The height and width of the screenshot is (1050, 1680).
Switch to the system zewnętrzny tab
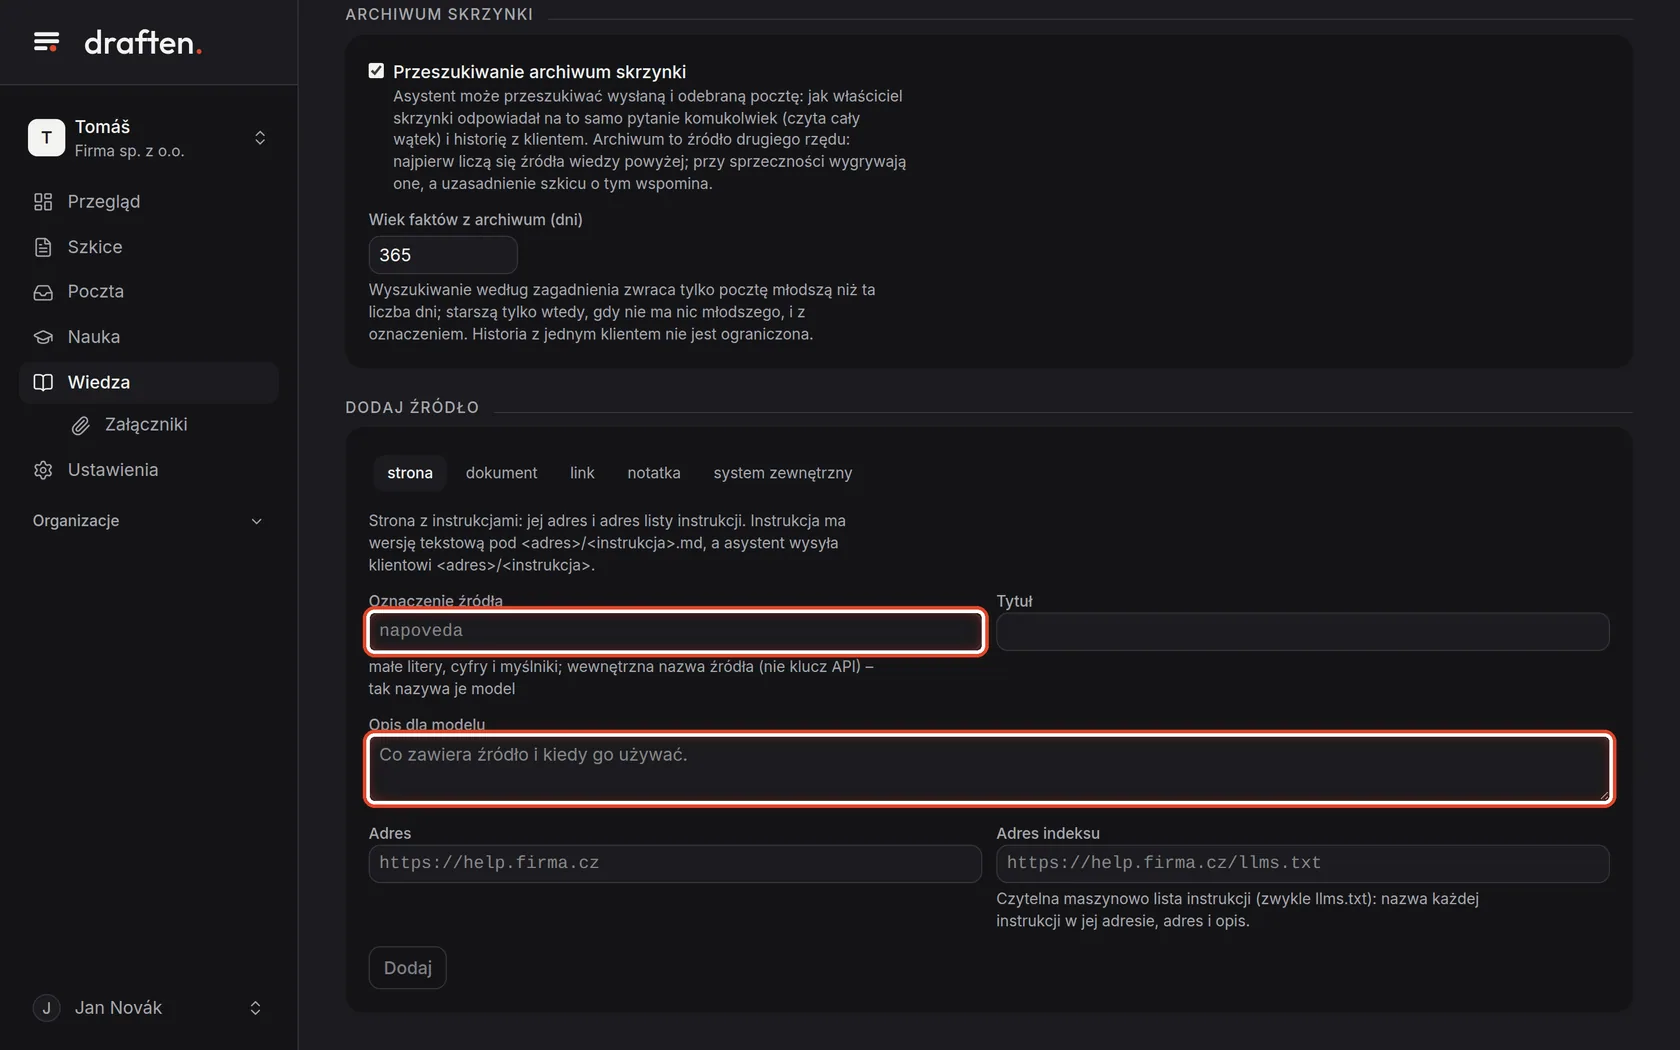click(783, 473)
